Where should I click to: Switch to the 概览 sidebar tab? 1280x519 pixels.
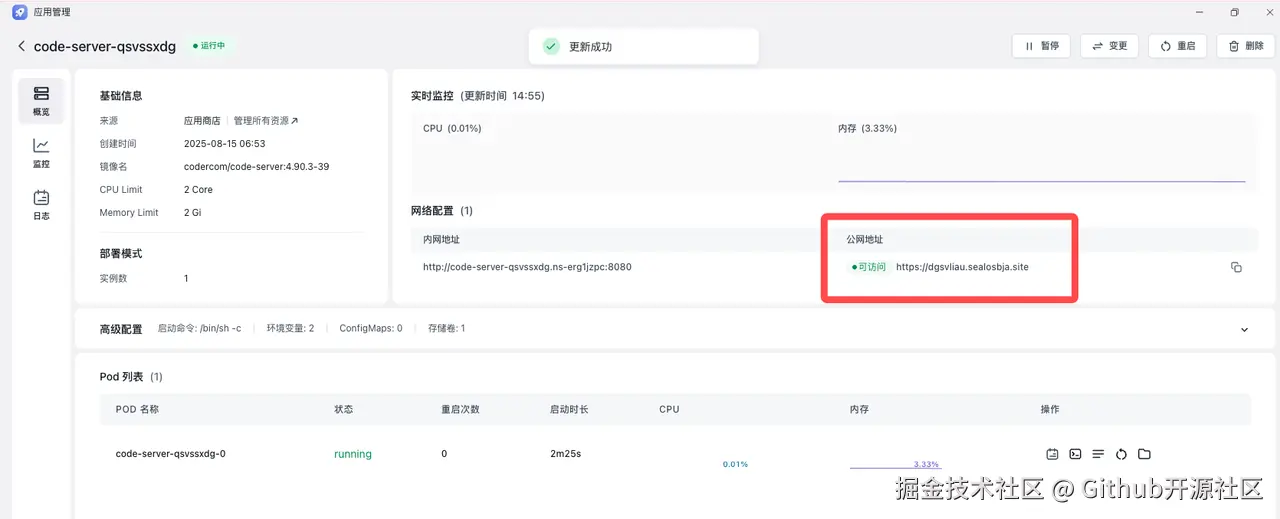[x=41, y=101]
